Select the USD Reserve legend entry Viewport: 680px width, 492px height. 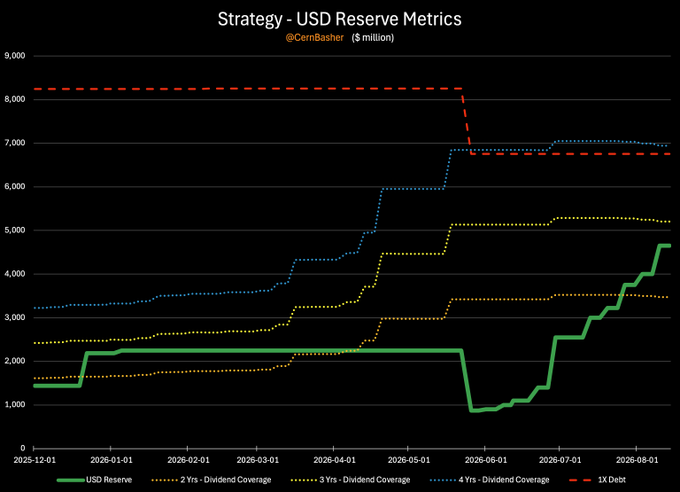tap(95, 480)
